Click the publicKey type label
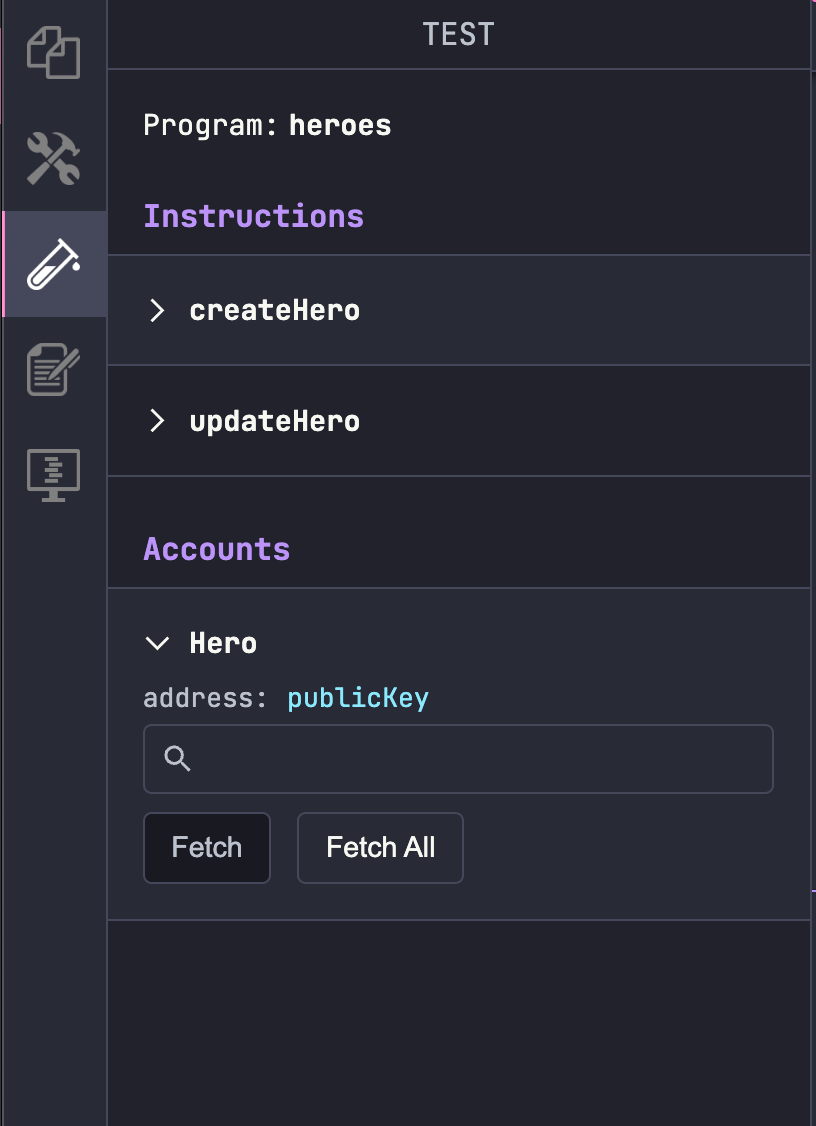The height and width of the screenshot is (1126, 816). [x=358, y=698]
